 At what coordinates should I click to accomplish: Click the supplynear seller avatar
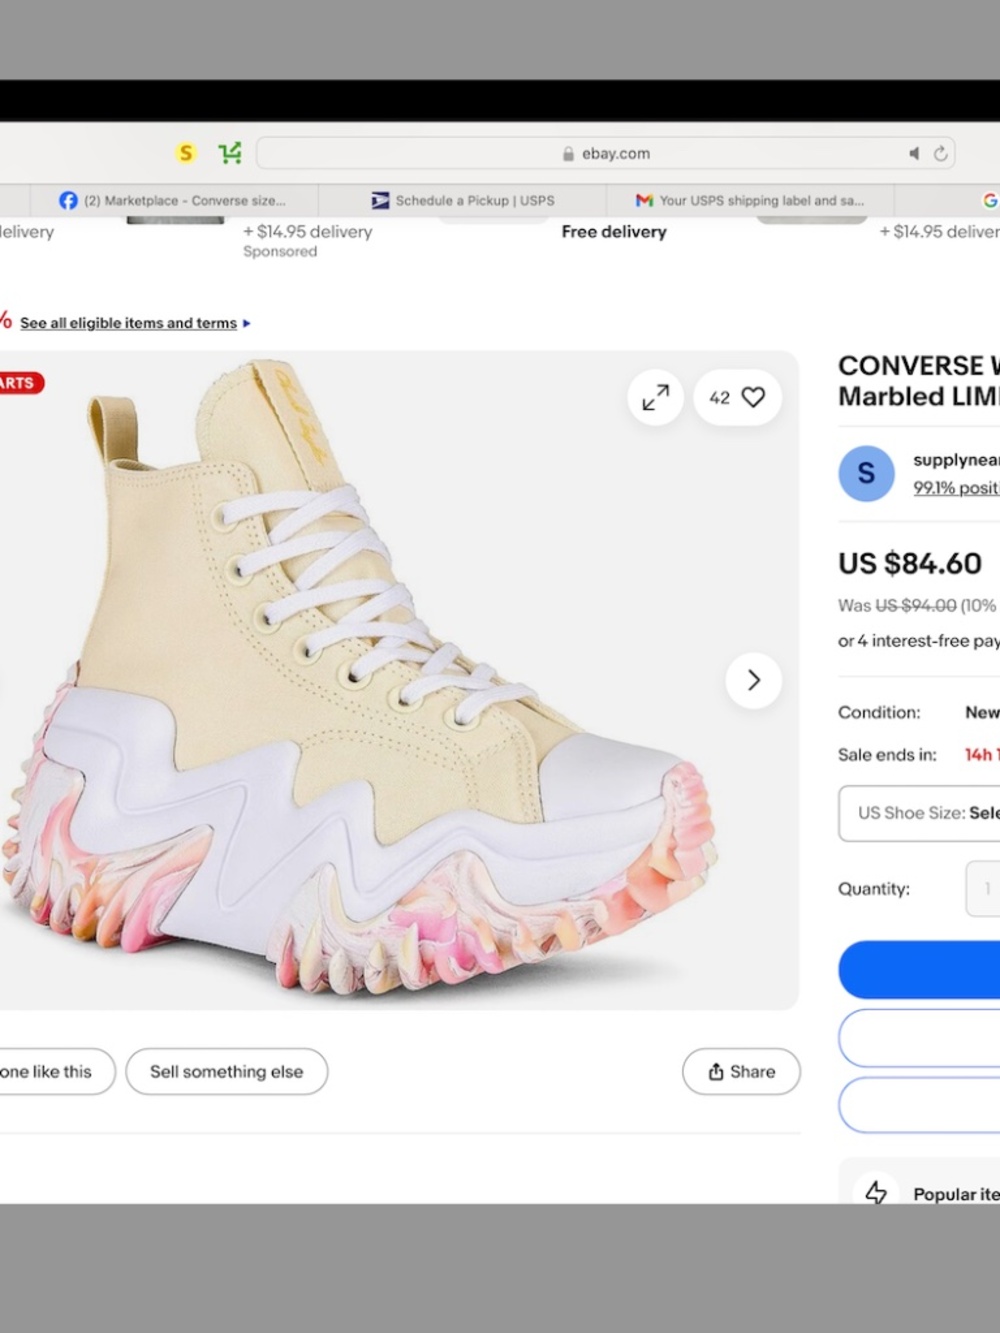coord(865,473)
